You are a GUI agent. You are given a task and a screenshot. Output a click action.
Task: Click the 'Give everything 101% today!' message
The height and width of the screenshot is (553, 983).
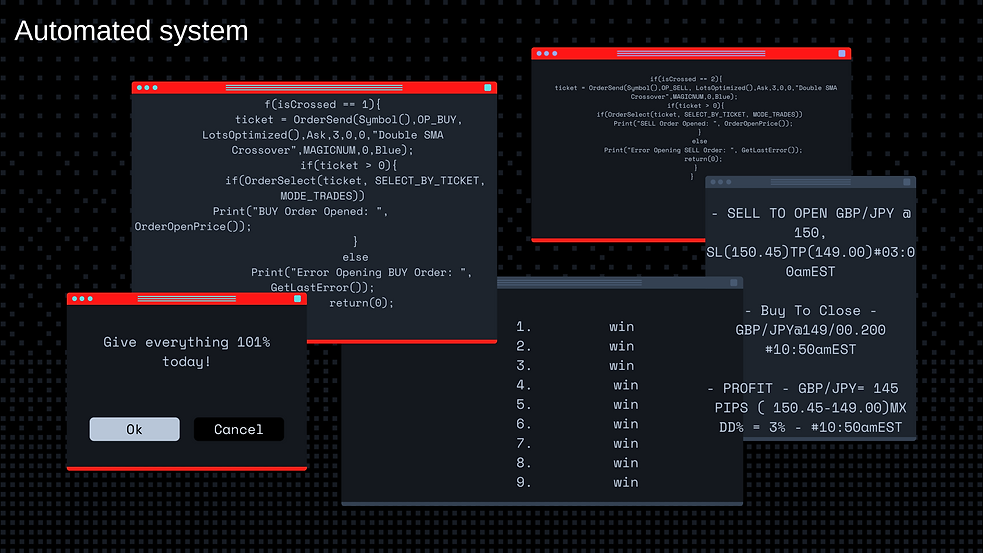tap(186, 351)
